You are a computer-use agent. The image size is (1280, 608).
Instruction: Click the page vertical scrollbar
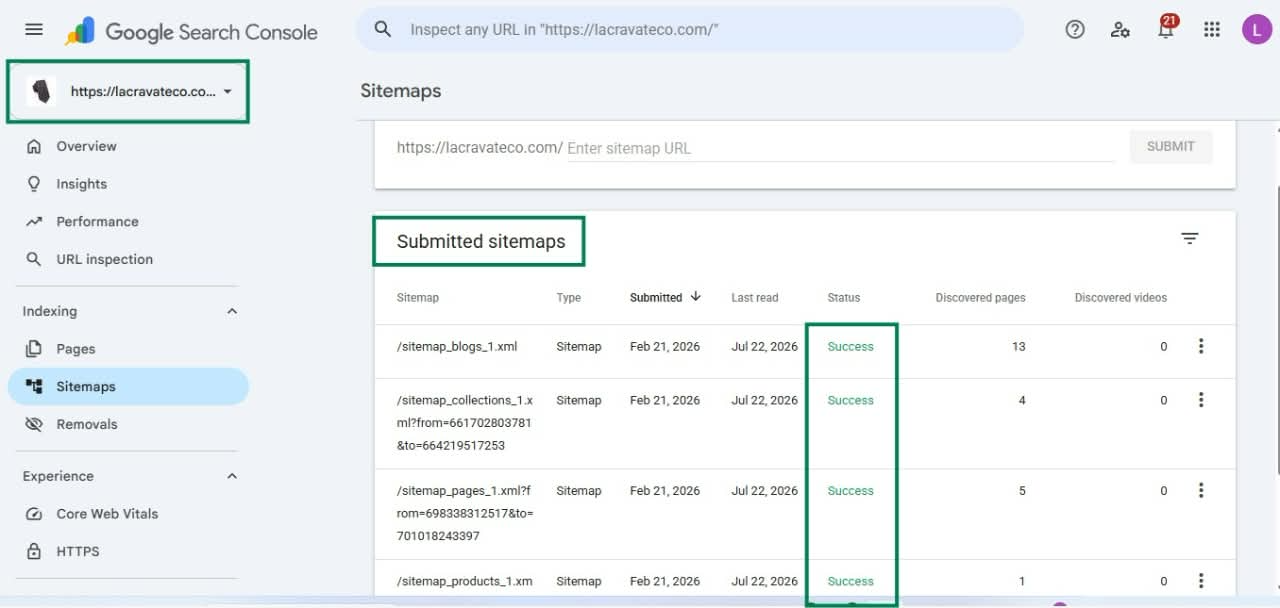pos(1276,330)
